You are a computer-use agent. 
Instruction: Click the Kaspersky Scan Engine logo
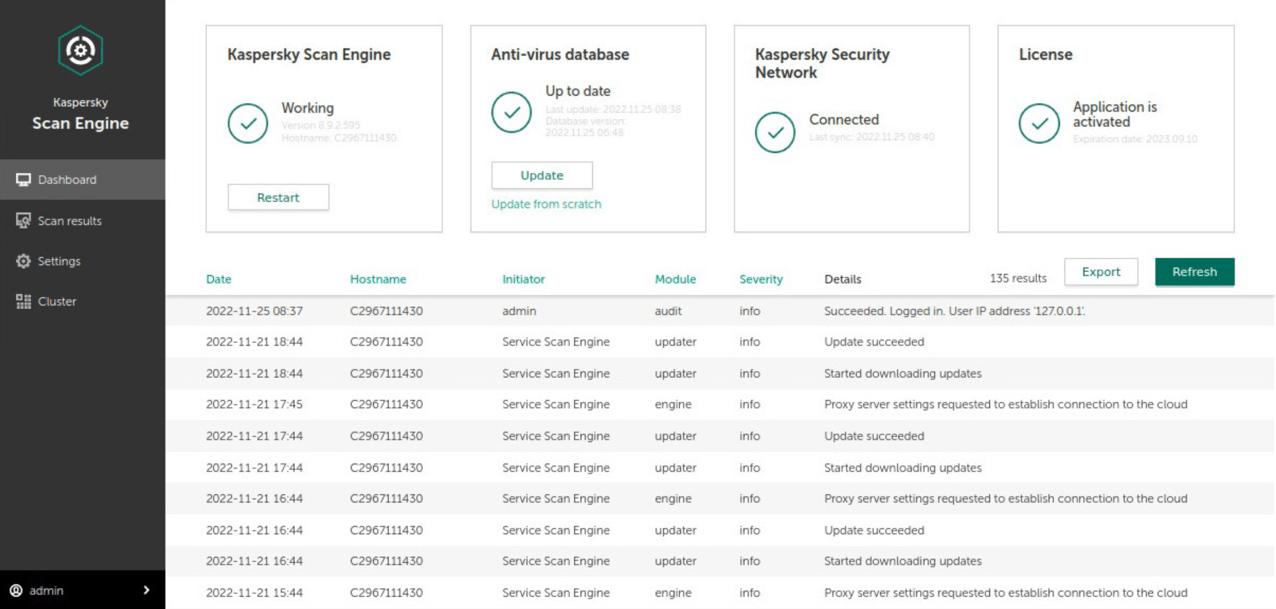point(80,50)
